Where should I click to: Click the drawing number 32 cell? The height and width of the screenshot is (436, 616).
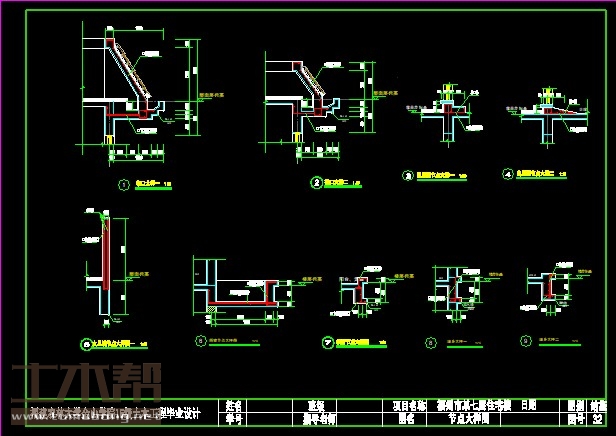597,420
